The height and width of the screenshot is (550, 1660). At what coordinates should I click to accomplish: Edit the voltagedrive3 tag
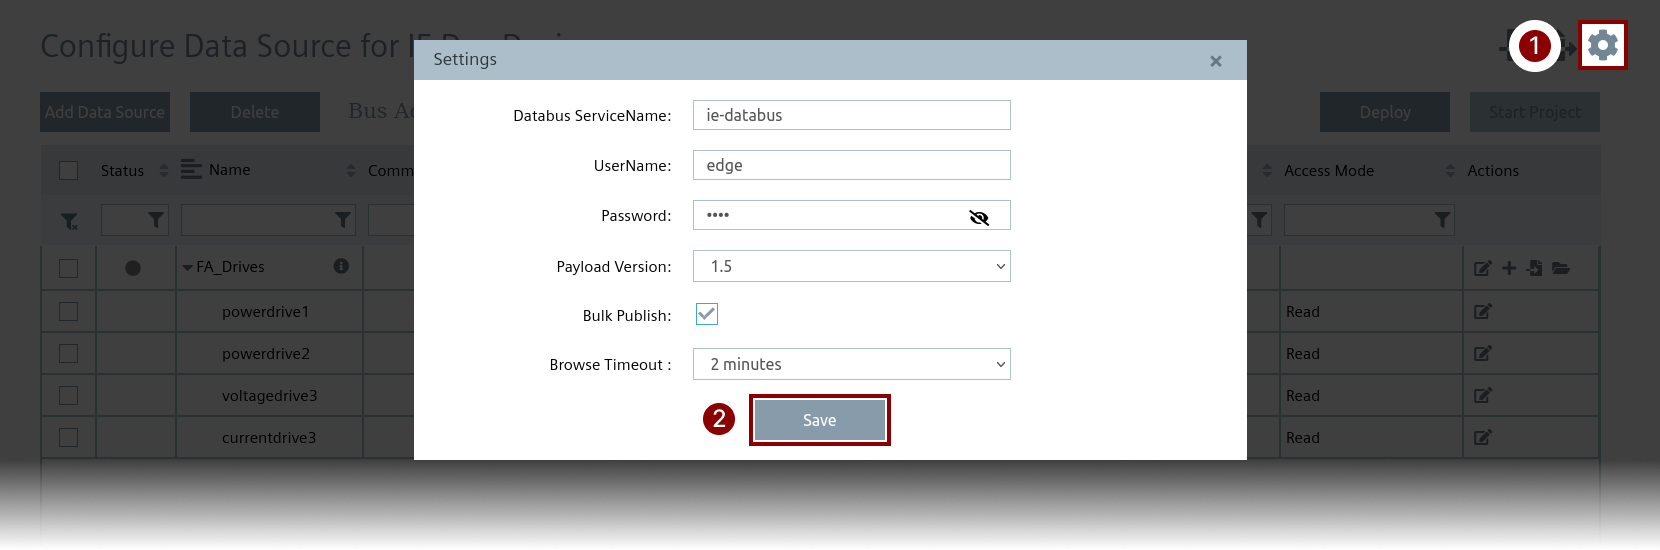click(1483, 396)
